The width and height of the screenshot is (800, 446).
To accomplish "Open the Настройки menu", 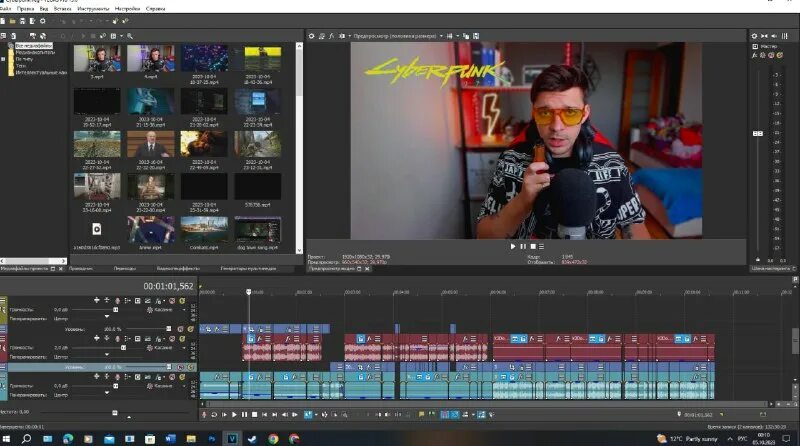I will point(127,9).
